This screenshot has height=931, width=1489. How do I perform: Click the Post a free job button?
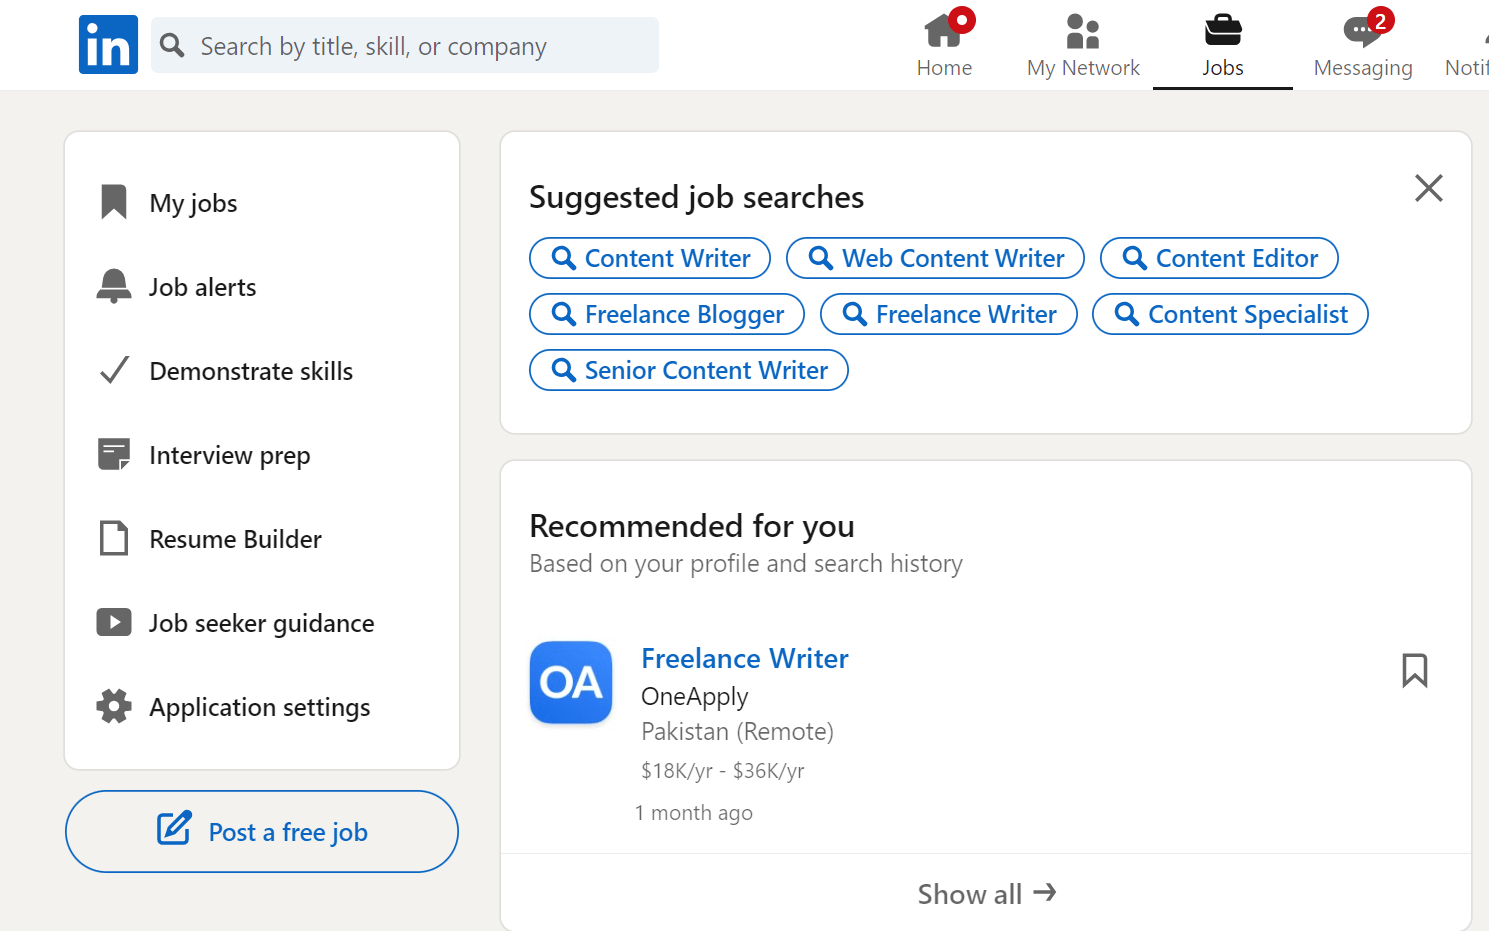[x=261, y=831]
